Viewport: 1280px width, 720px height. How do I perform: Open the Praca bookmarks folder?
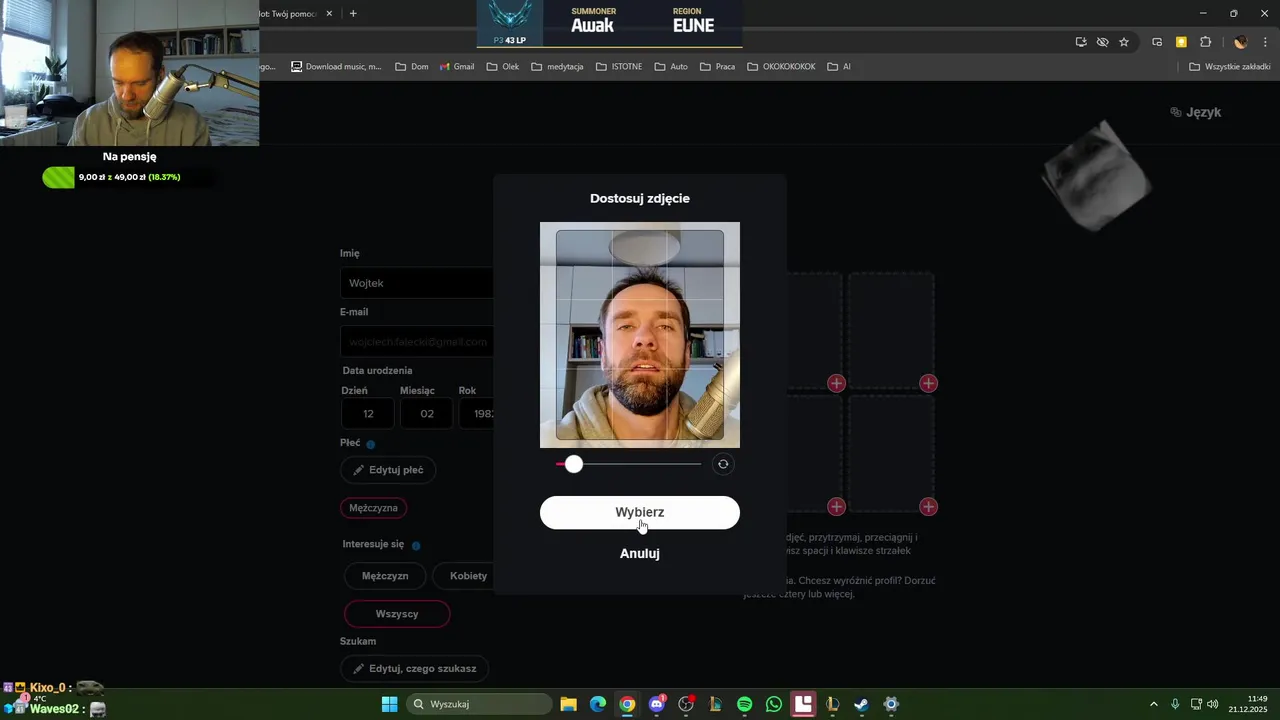coord(717,67)
